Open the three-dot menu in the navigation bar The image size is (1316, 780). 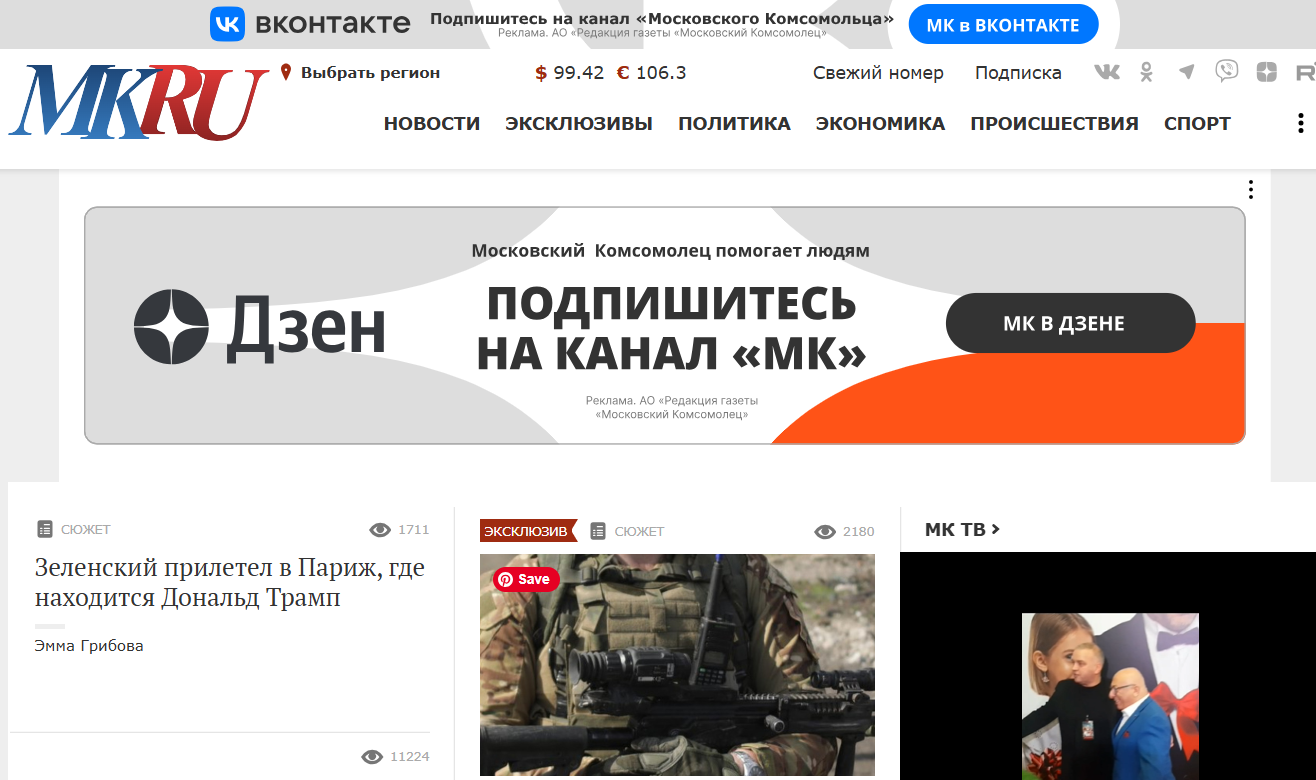[x=1300, y=122]
